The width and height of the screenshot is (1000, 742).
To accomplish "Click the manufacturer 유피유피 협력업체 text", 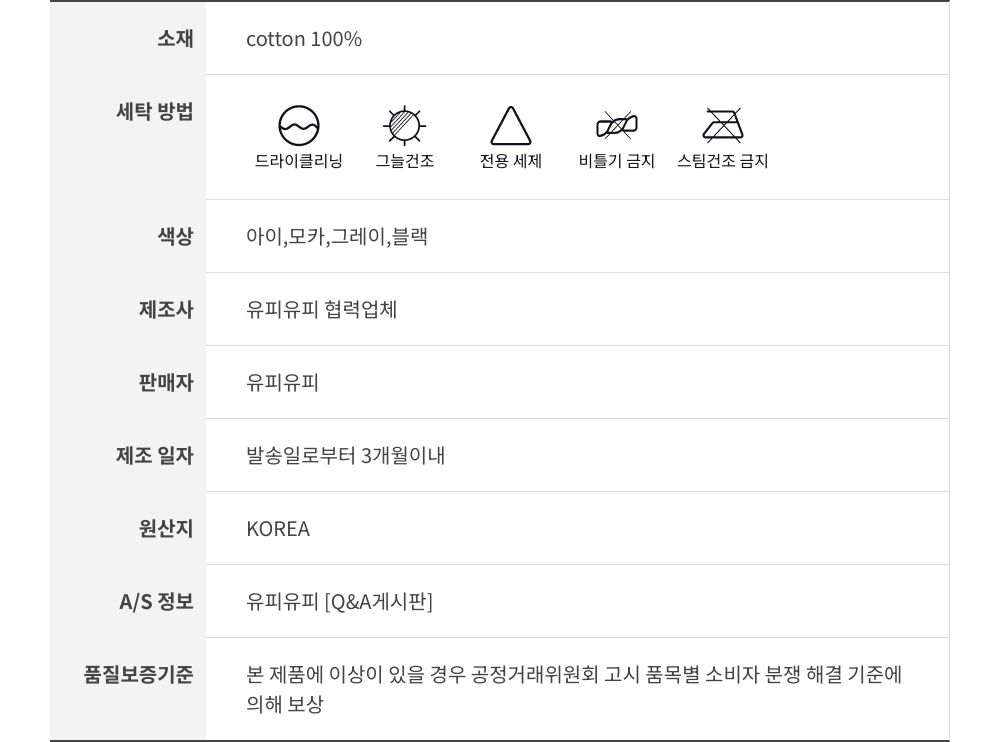I will [322, 310].
